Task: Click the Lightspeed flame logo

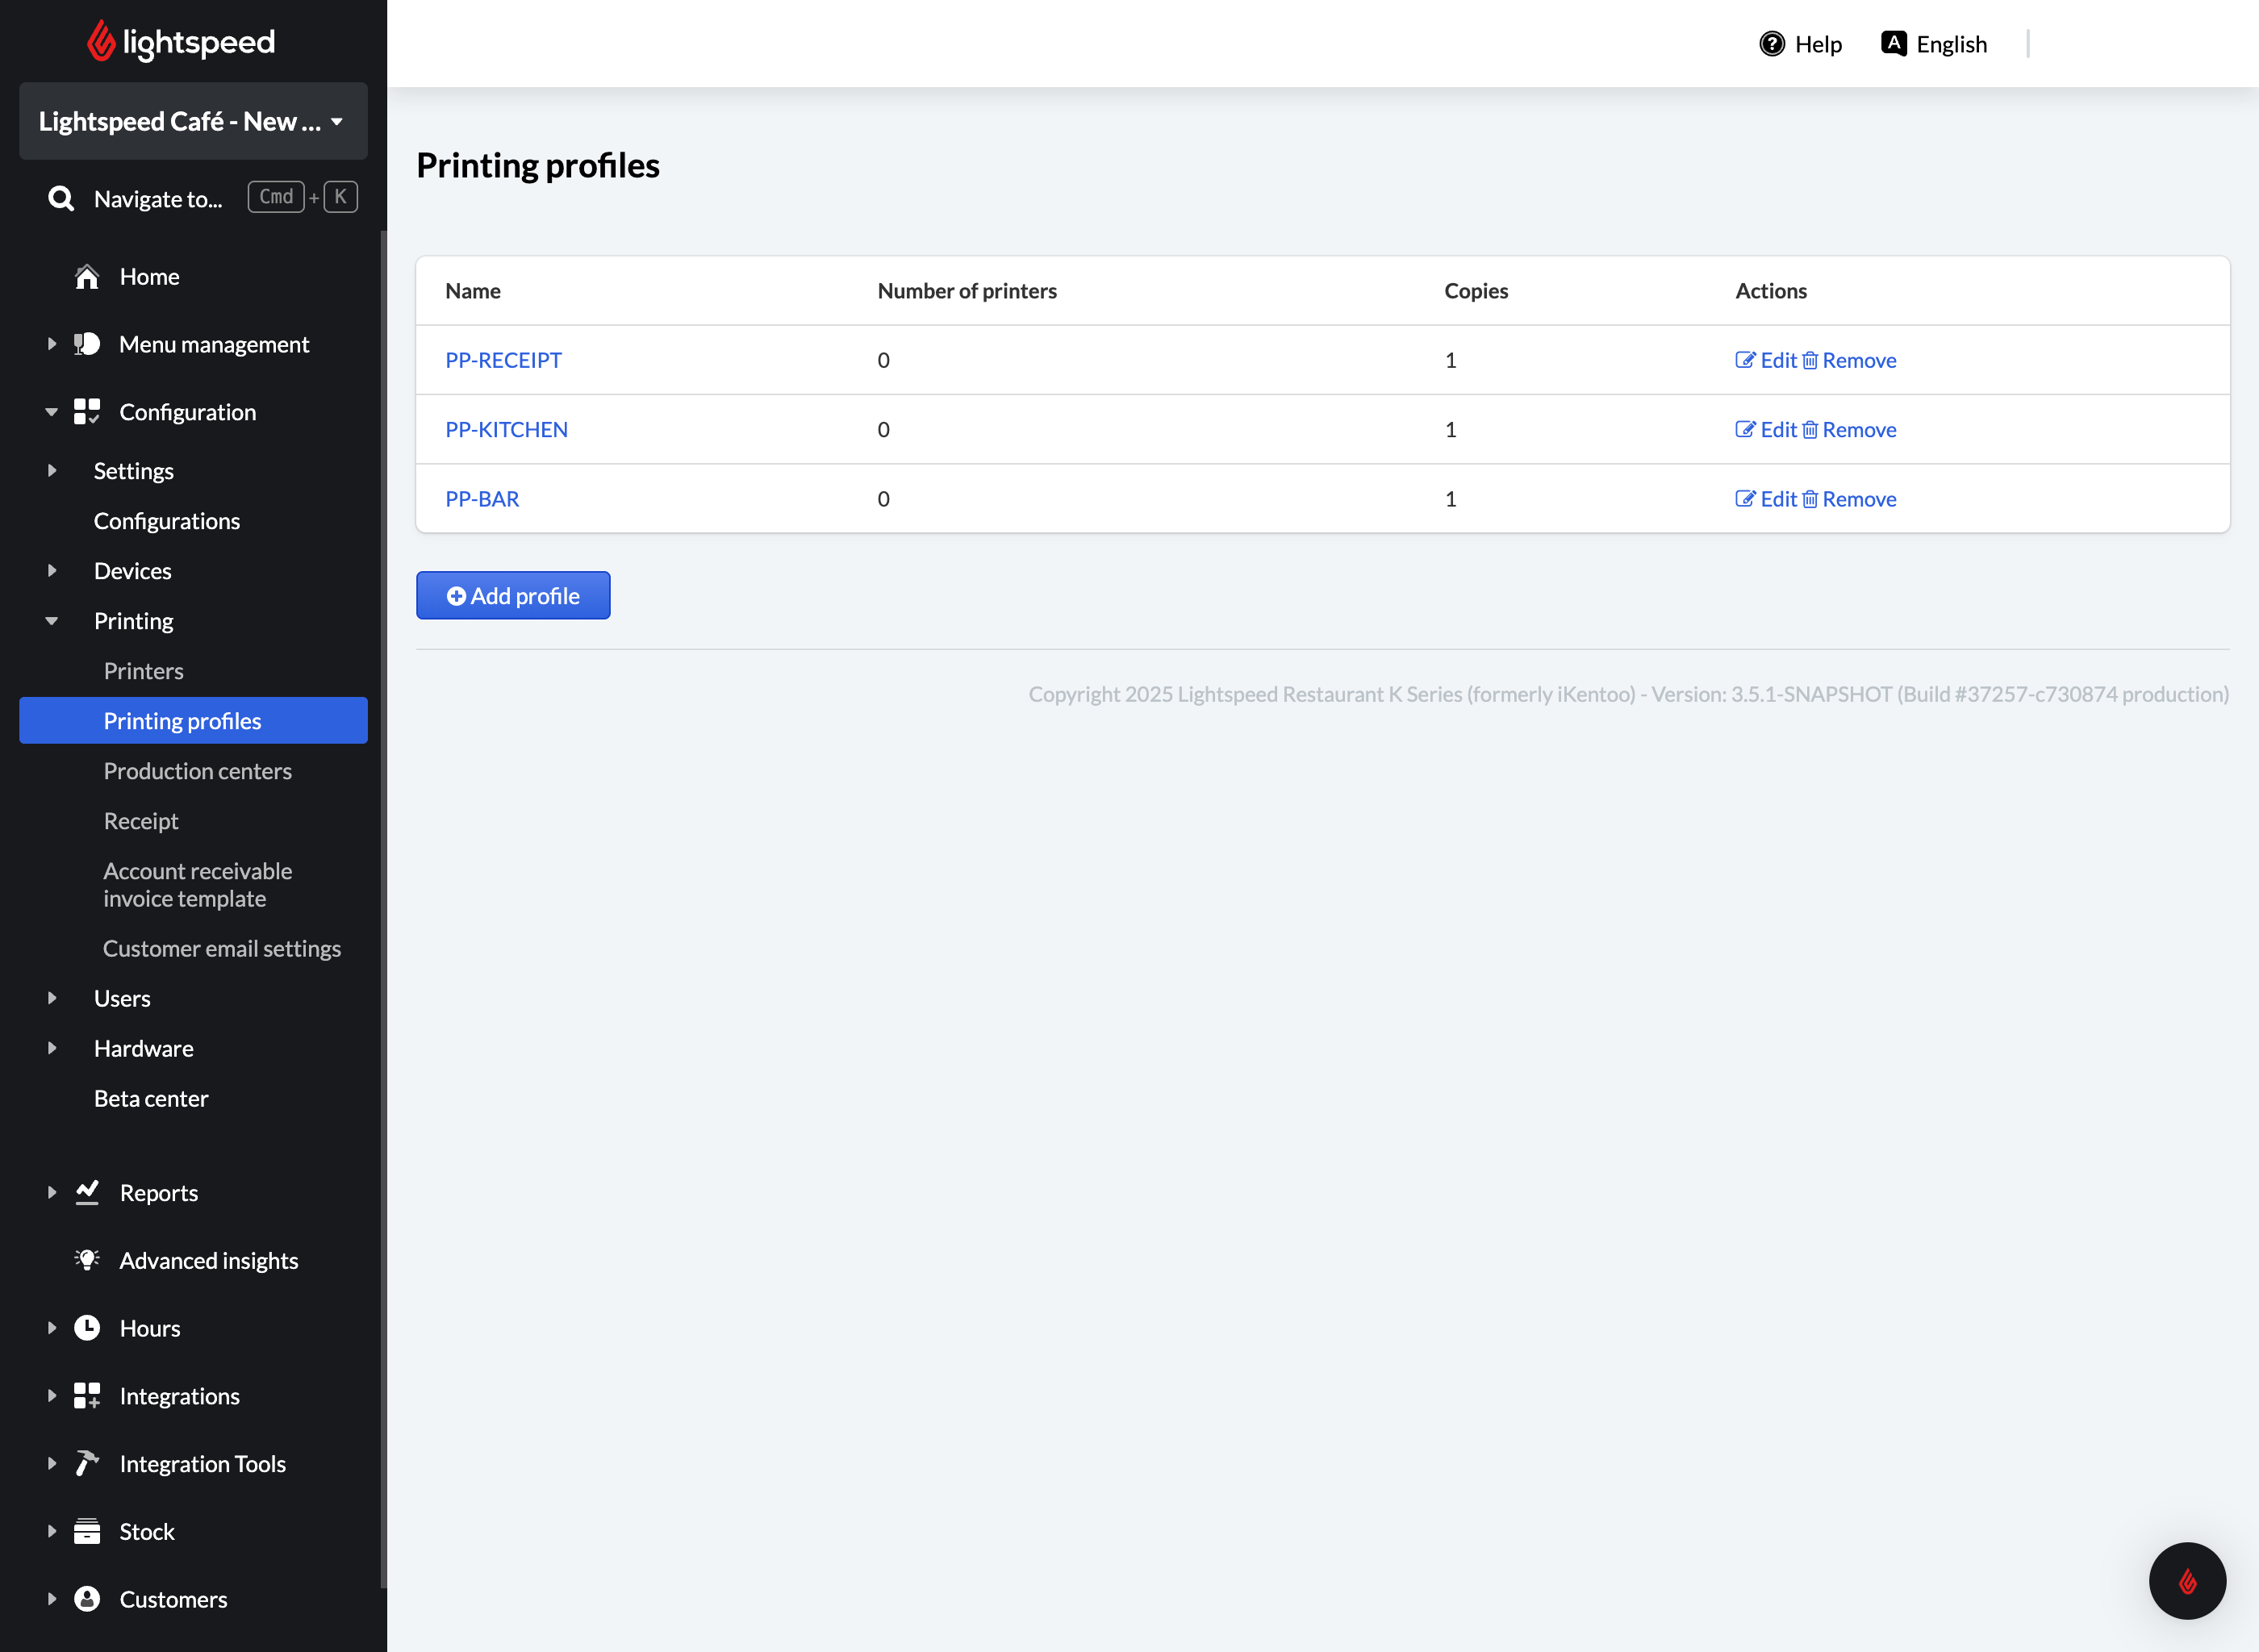Action: (100, 42)
